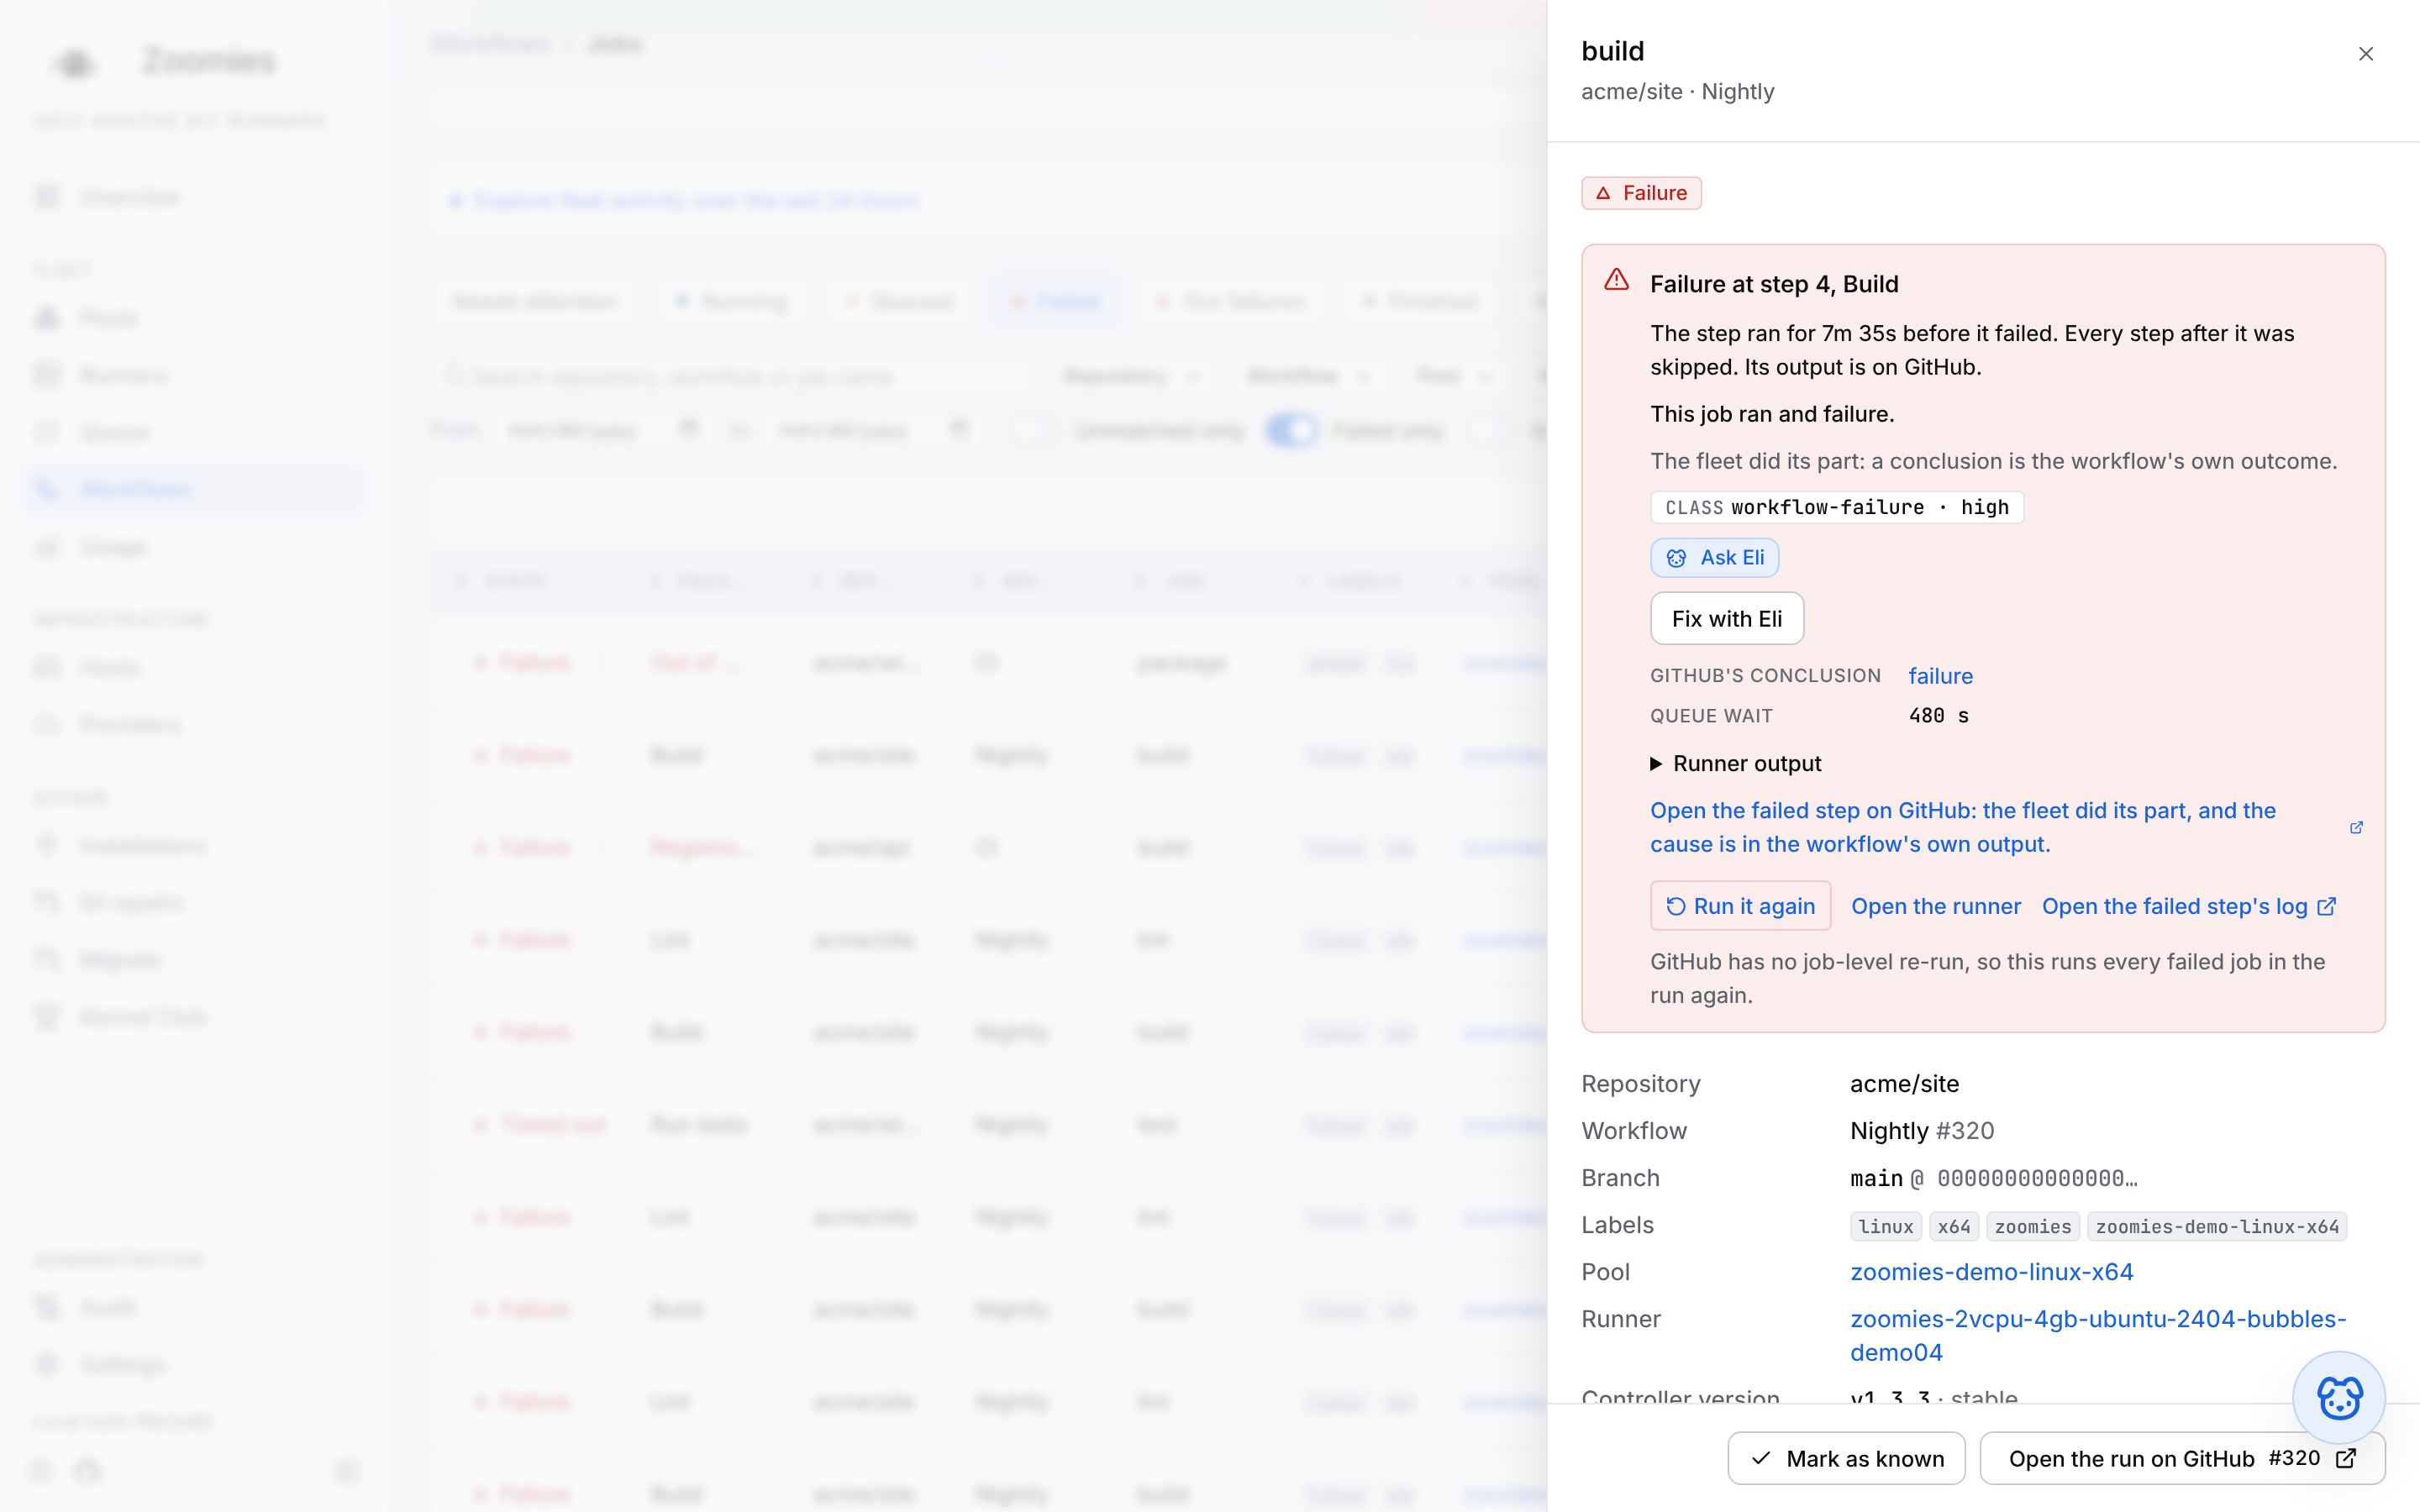Click the failure conclusion link
This screenshot has height=1512, width=2420.
[1940, 676]
